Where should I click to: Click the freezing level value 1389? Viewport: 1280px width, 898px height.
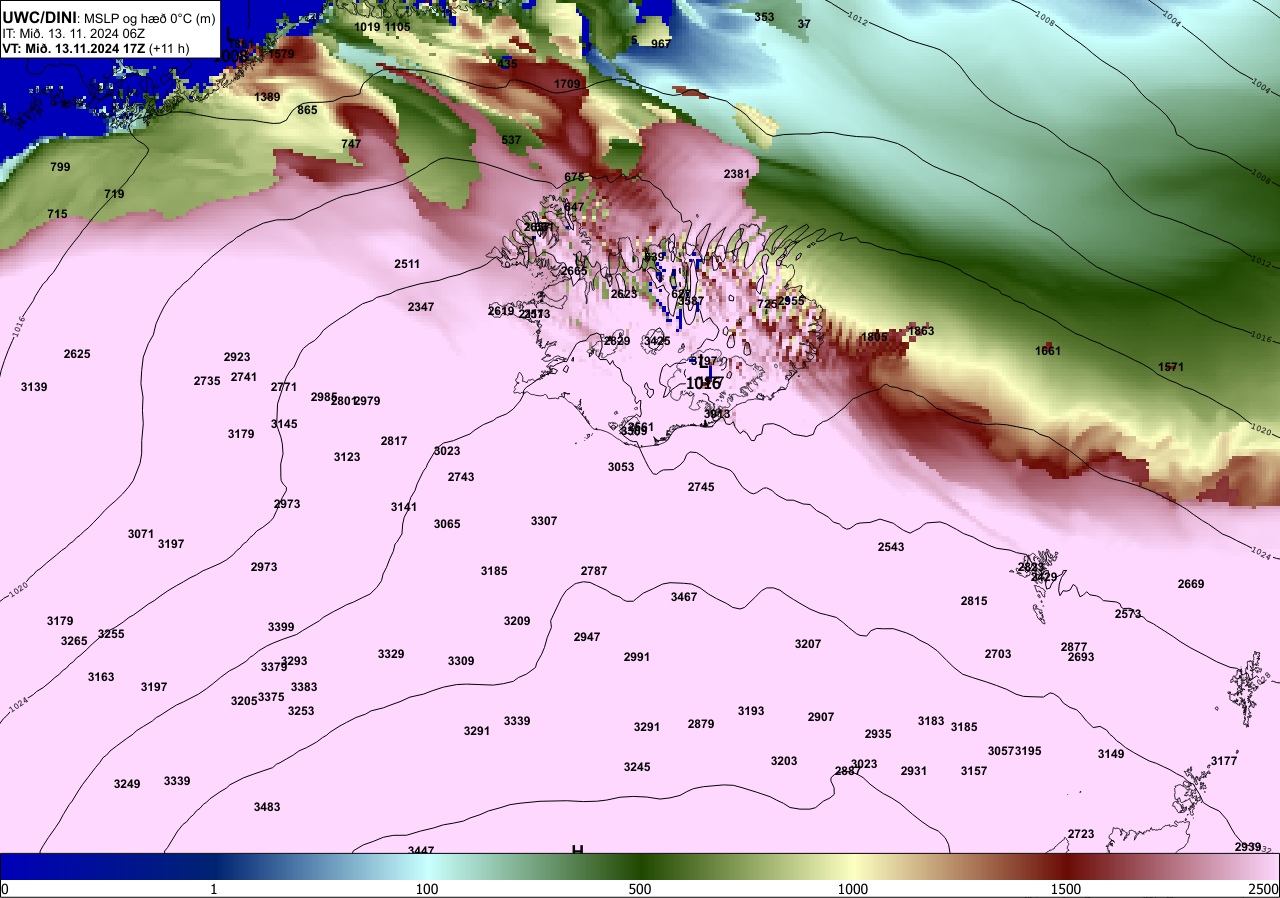click(x=267, y=97)
